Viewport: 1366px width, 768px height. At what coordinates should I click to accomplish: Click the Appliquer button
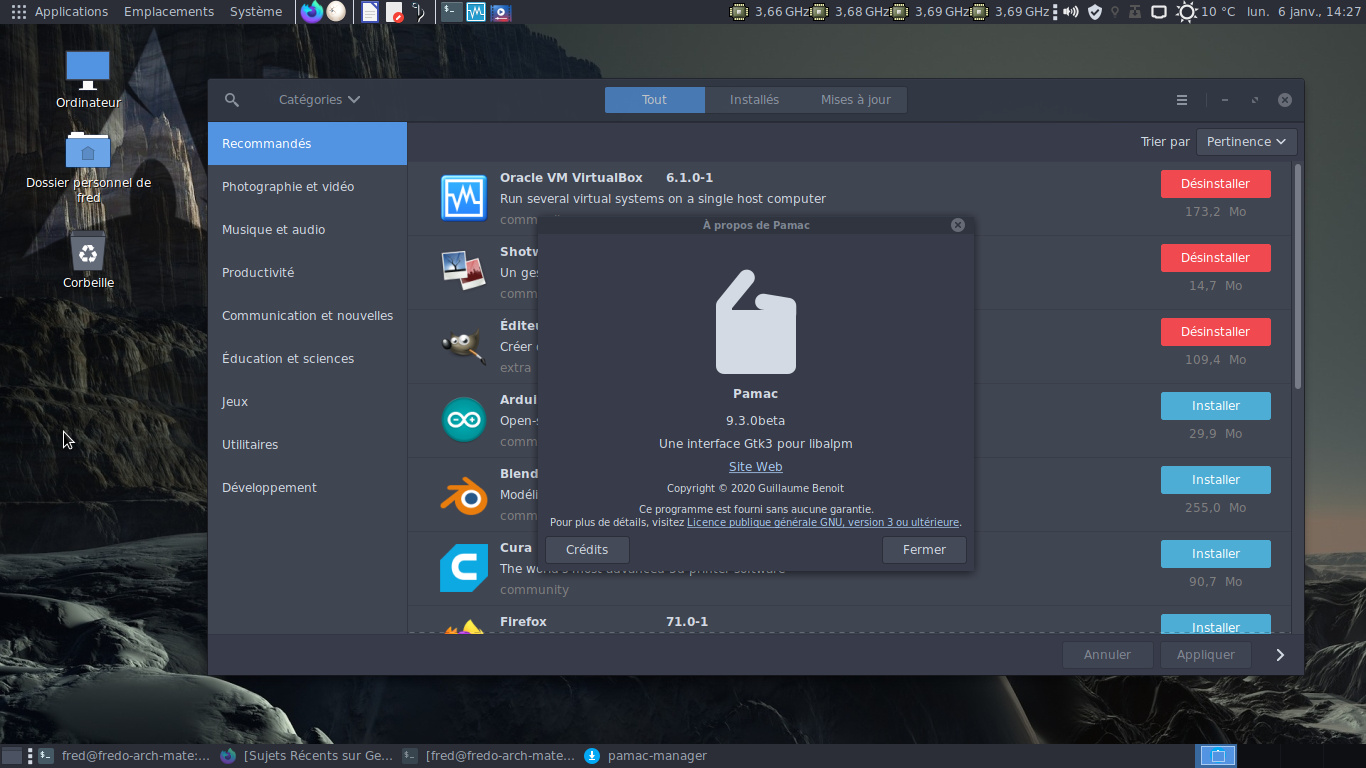pos(1206,655)
